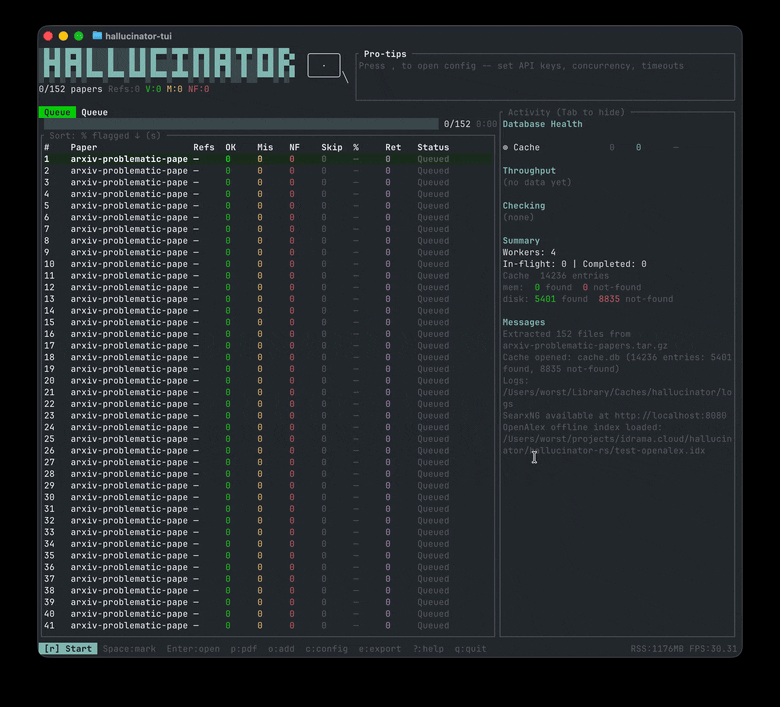780x707 pixels.
Task: Click the Refs column header
Action: (203, 147)
